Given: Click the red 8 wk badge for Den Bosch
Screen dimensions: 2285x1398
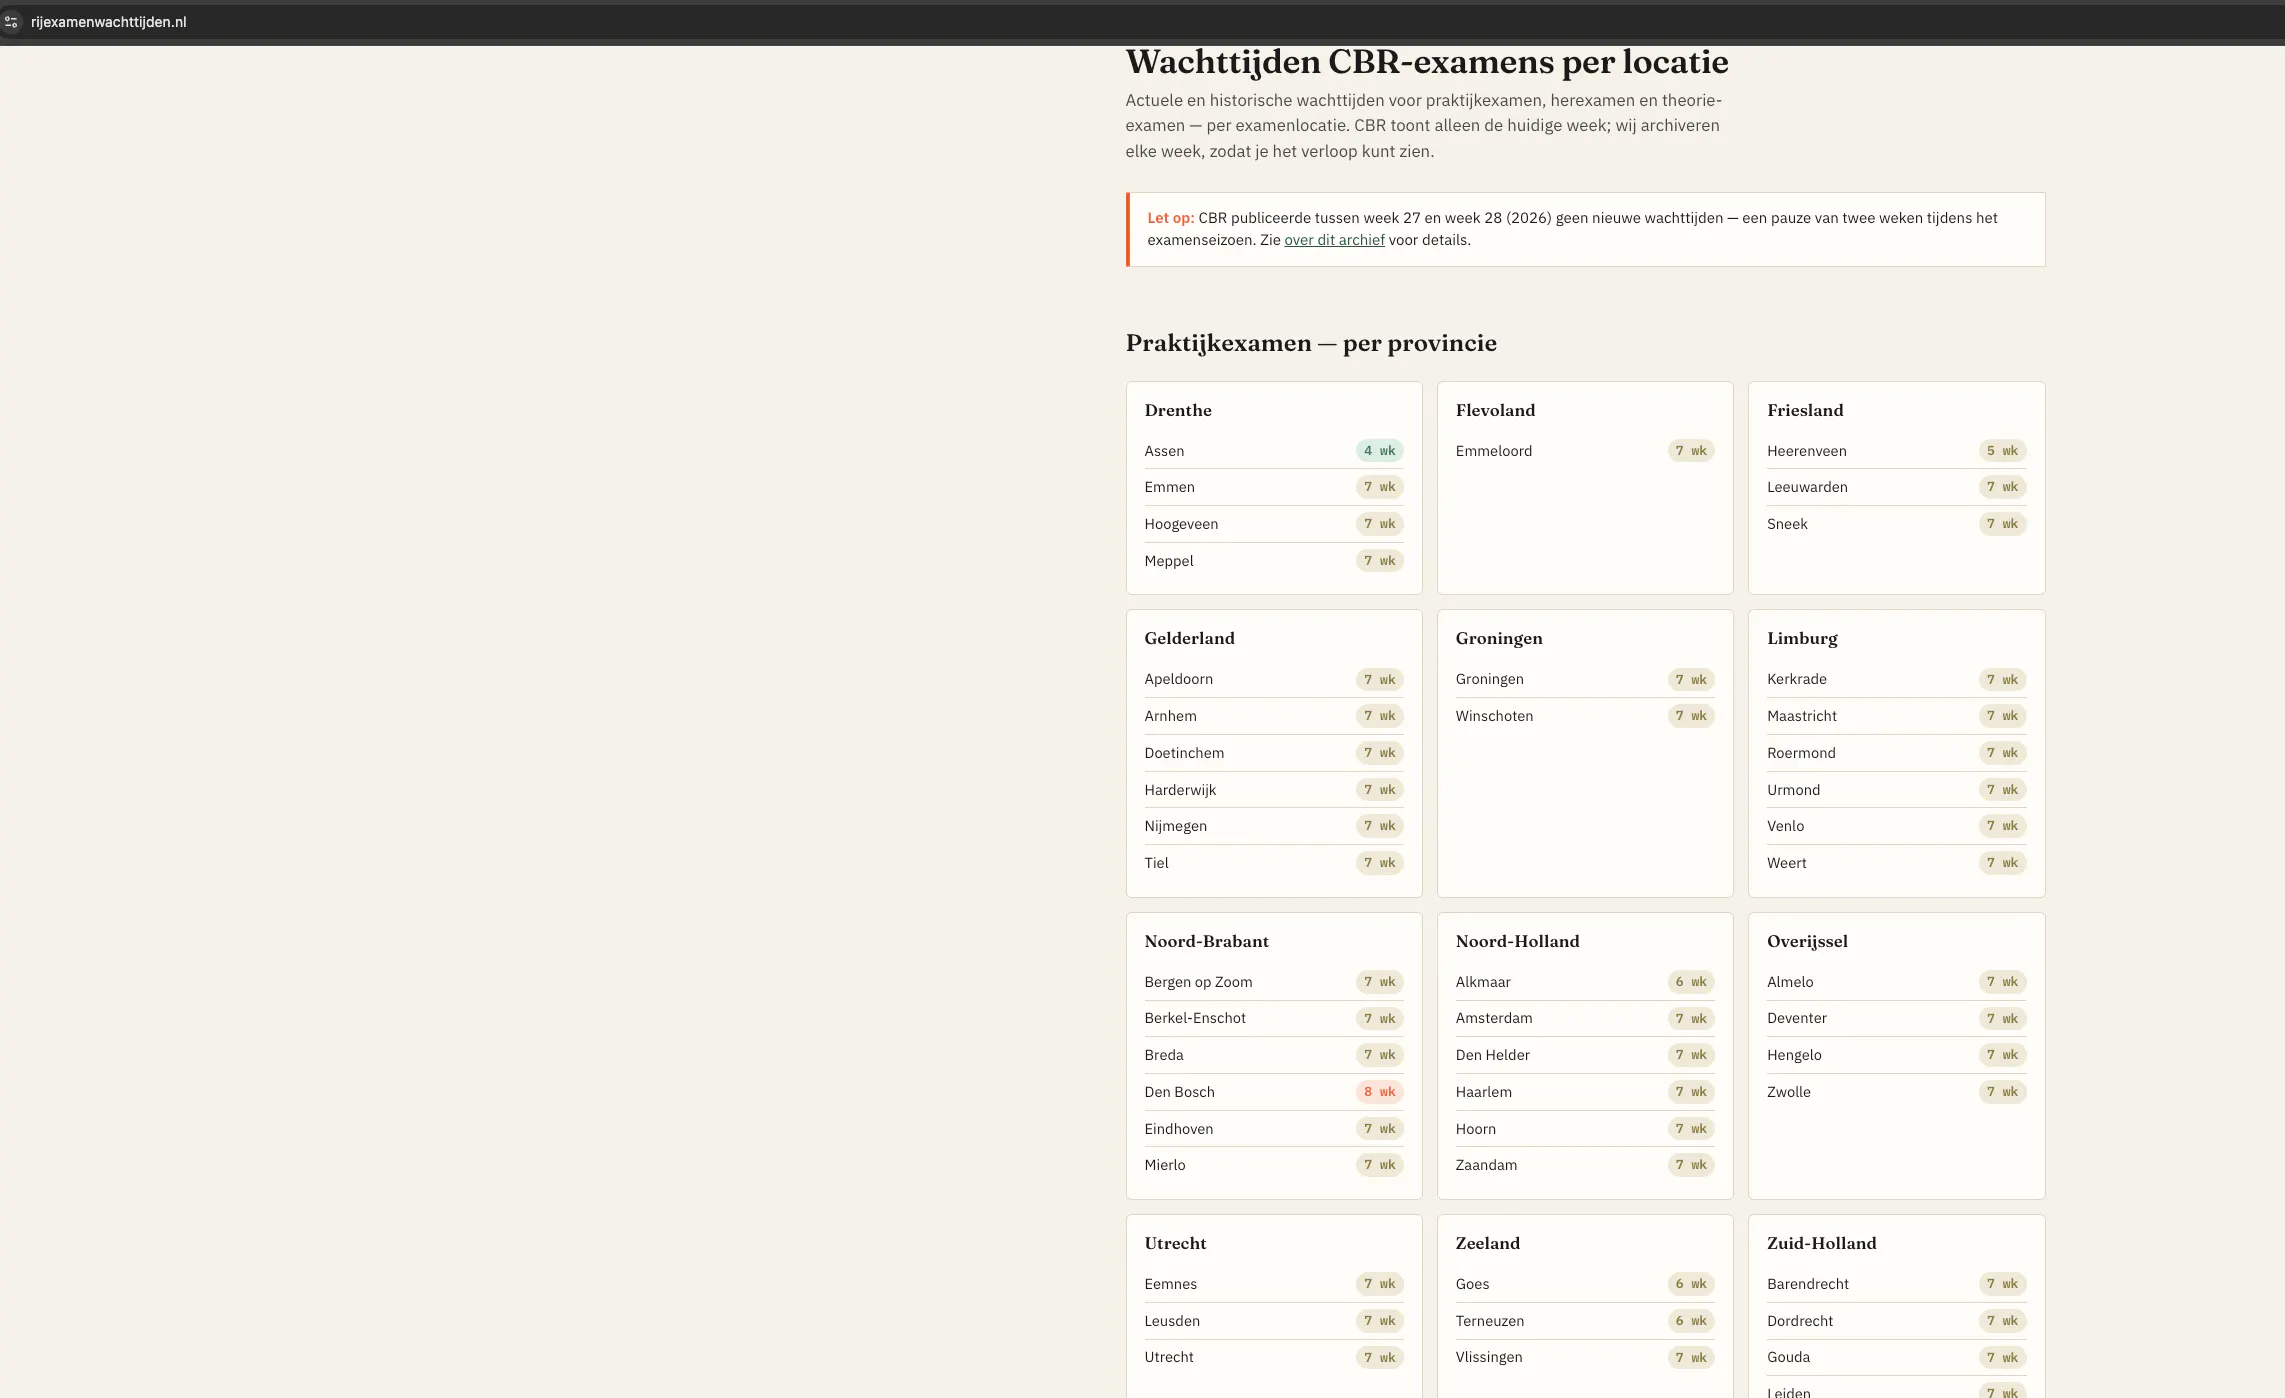Looking at the screenshot, I should [1379, 1092].
